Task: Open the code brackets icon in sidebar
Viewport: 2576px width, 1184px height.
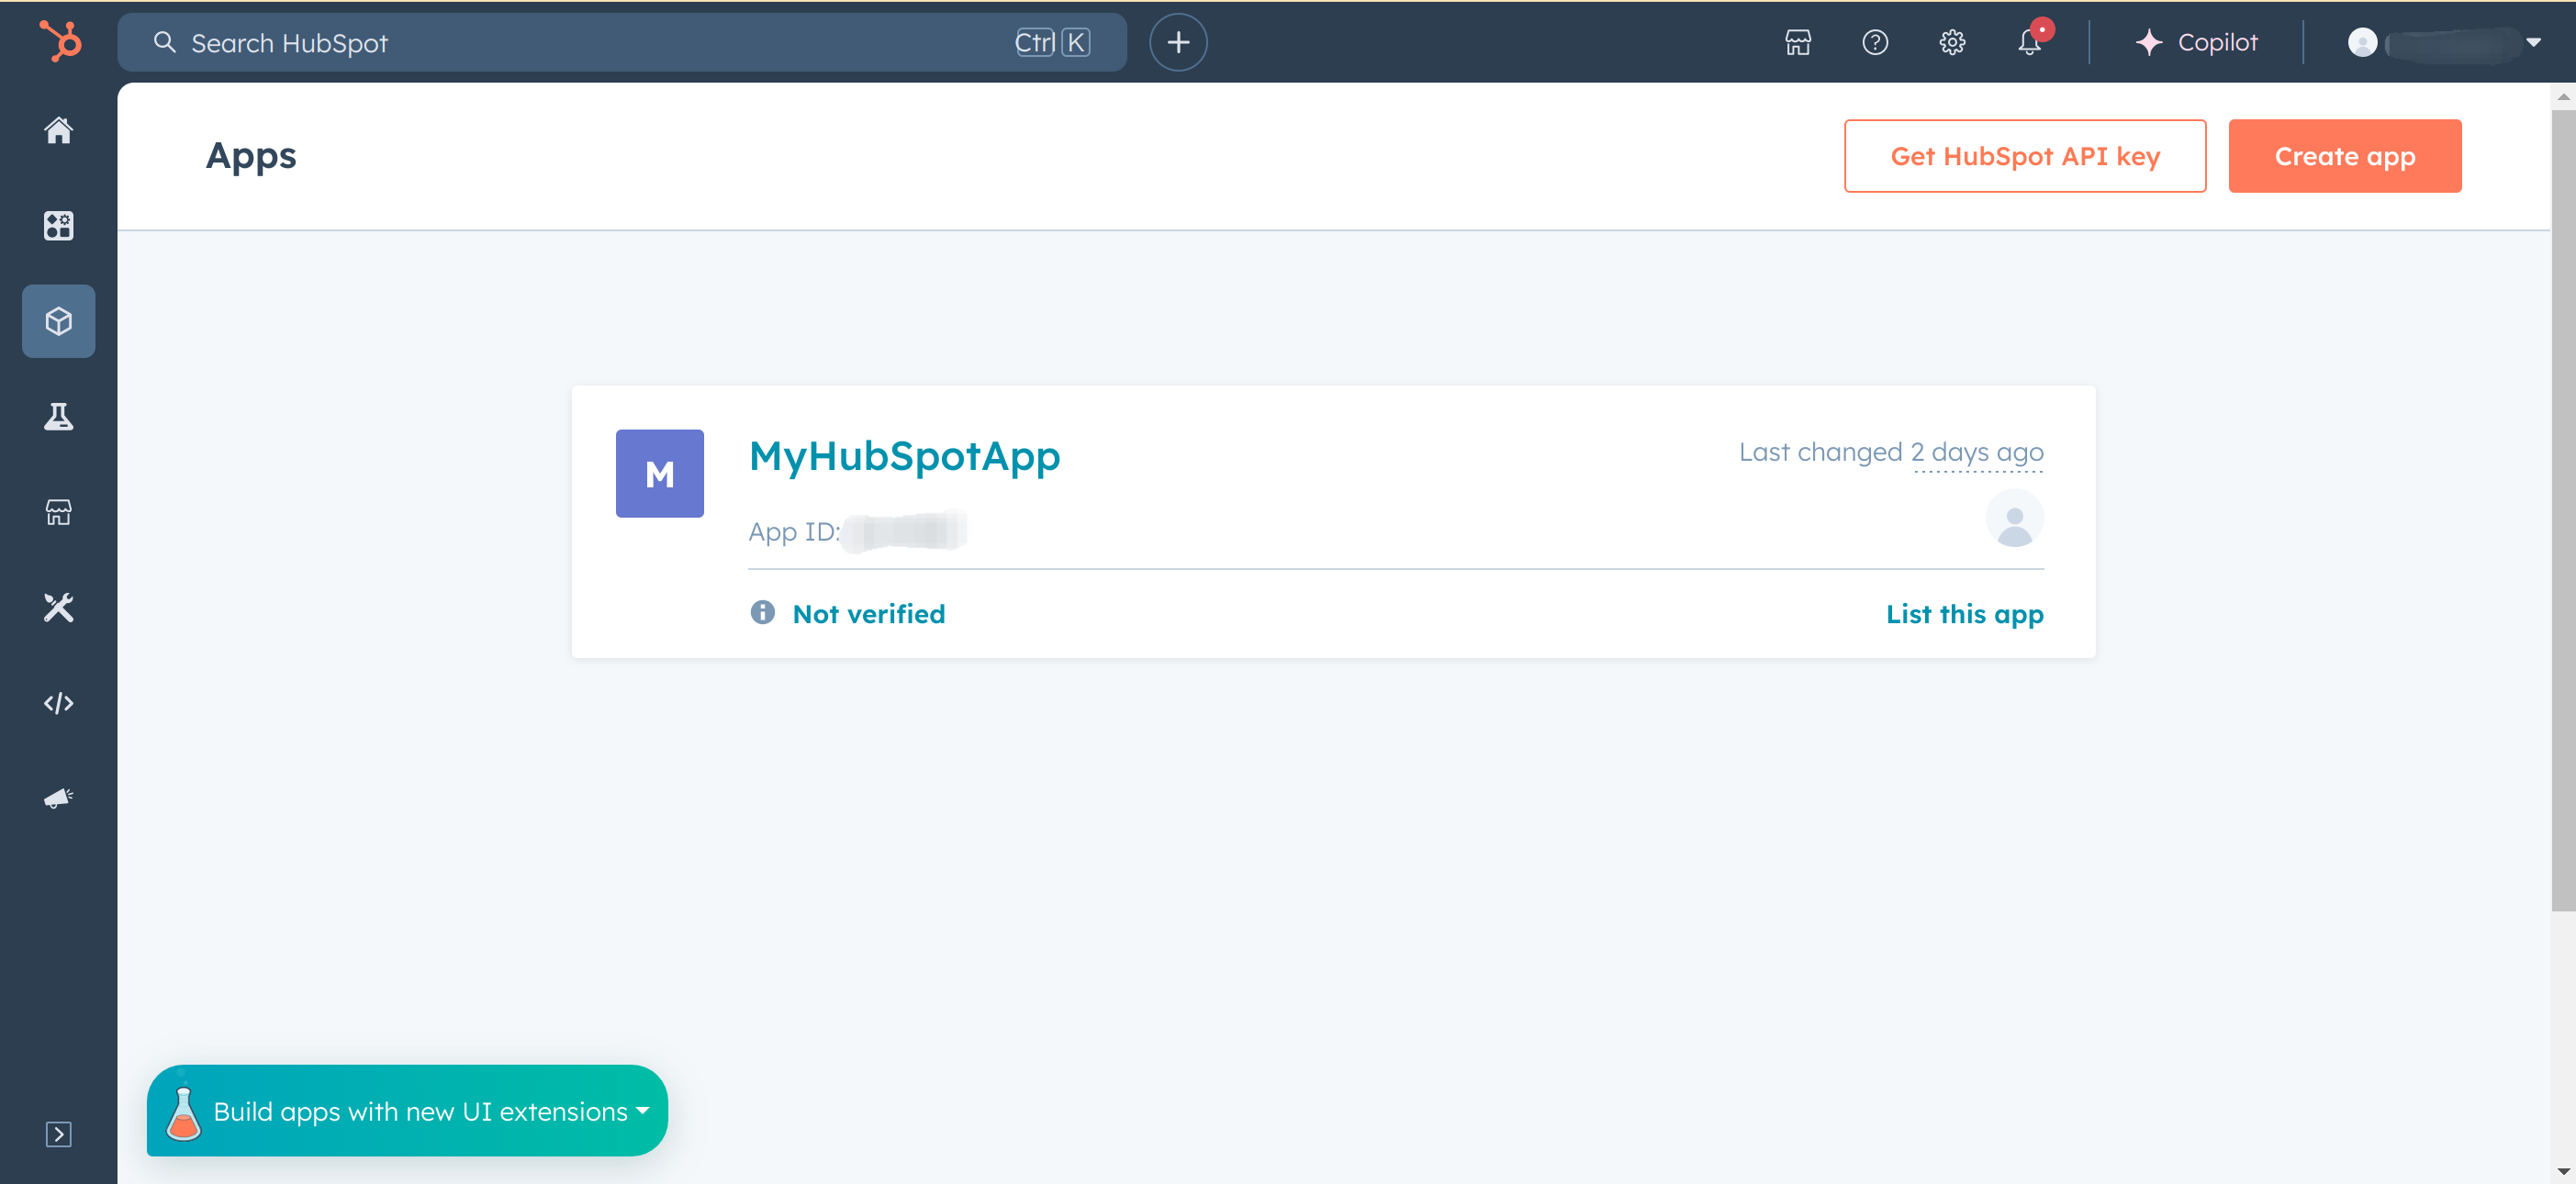Action: point(59,703)
